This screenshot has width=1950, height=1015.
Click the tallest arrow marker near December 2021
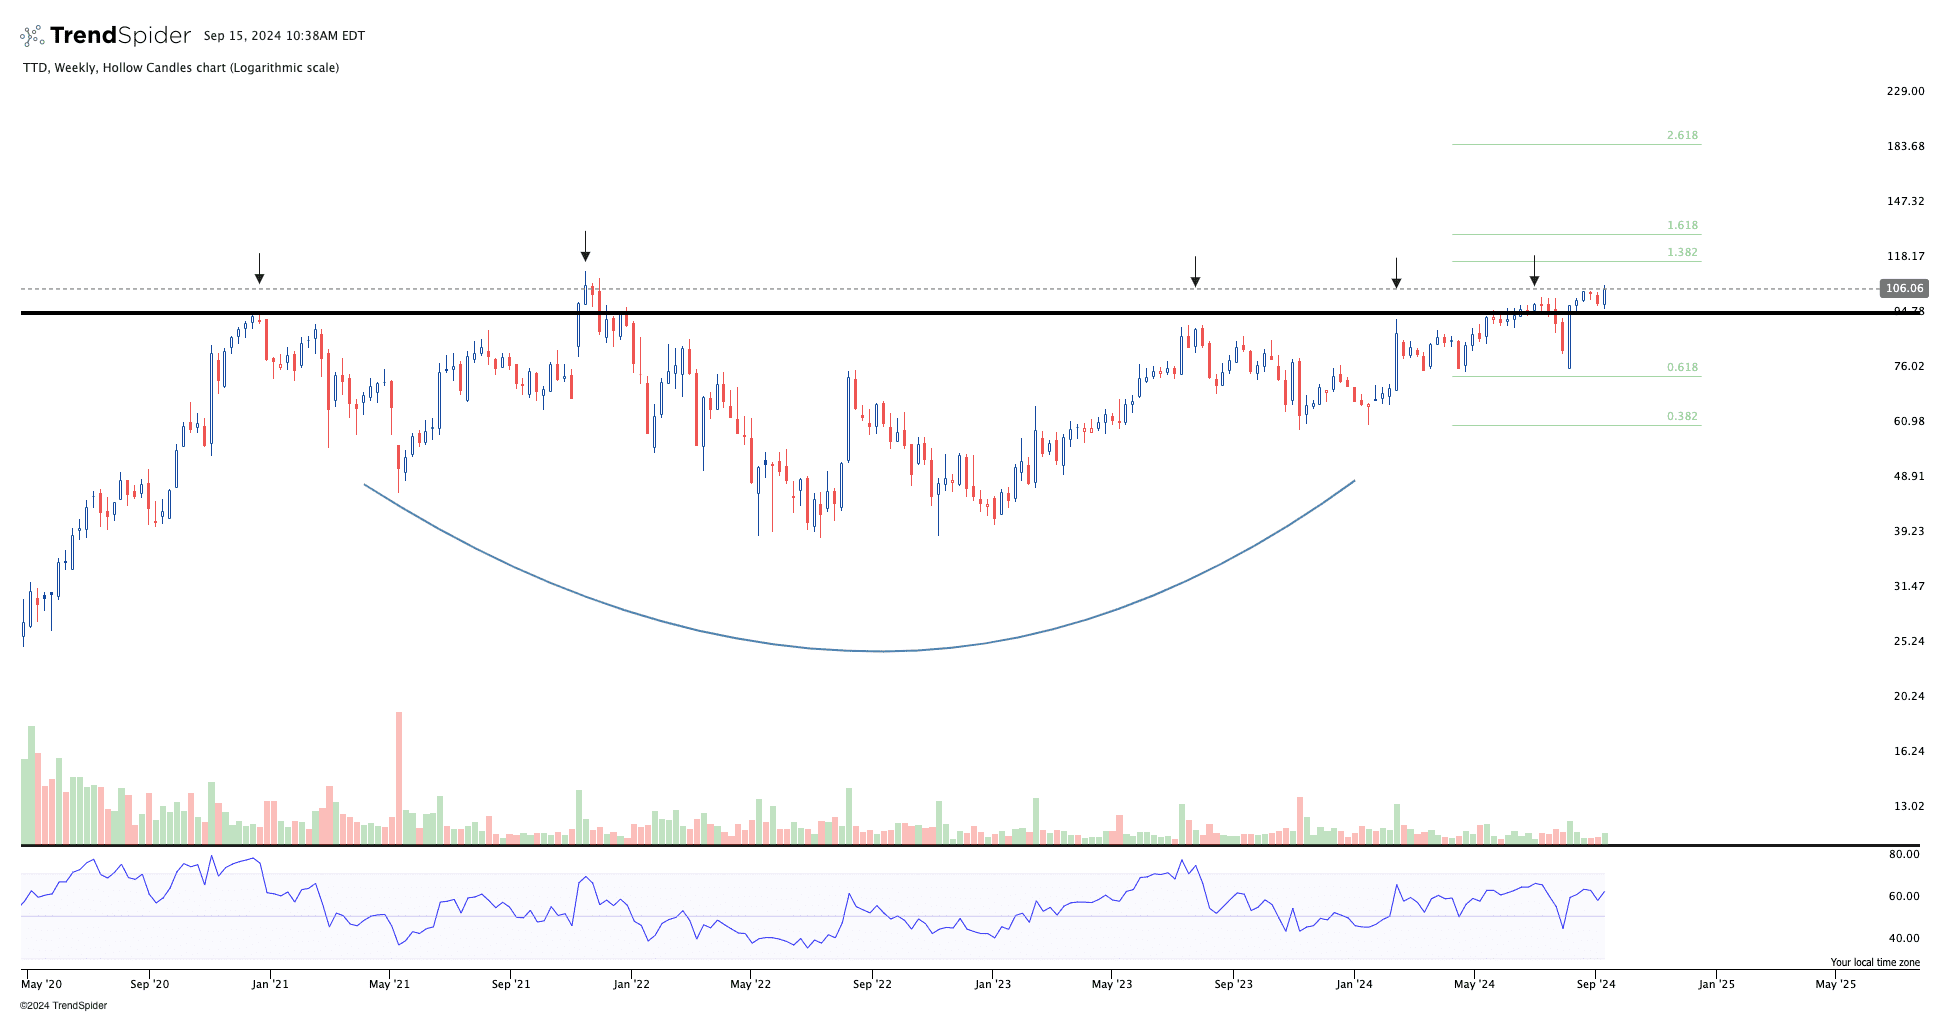(x=585, y=247)
